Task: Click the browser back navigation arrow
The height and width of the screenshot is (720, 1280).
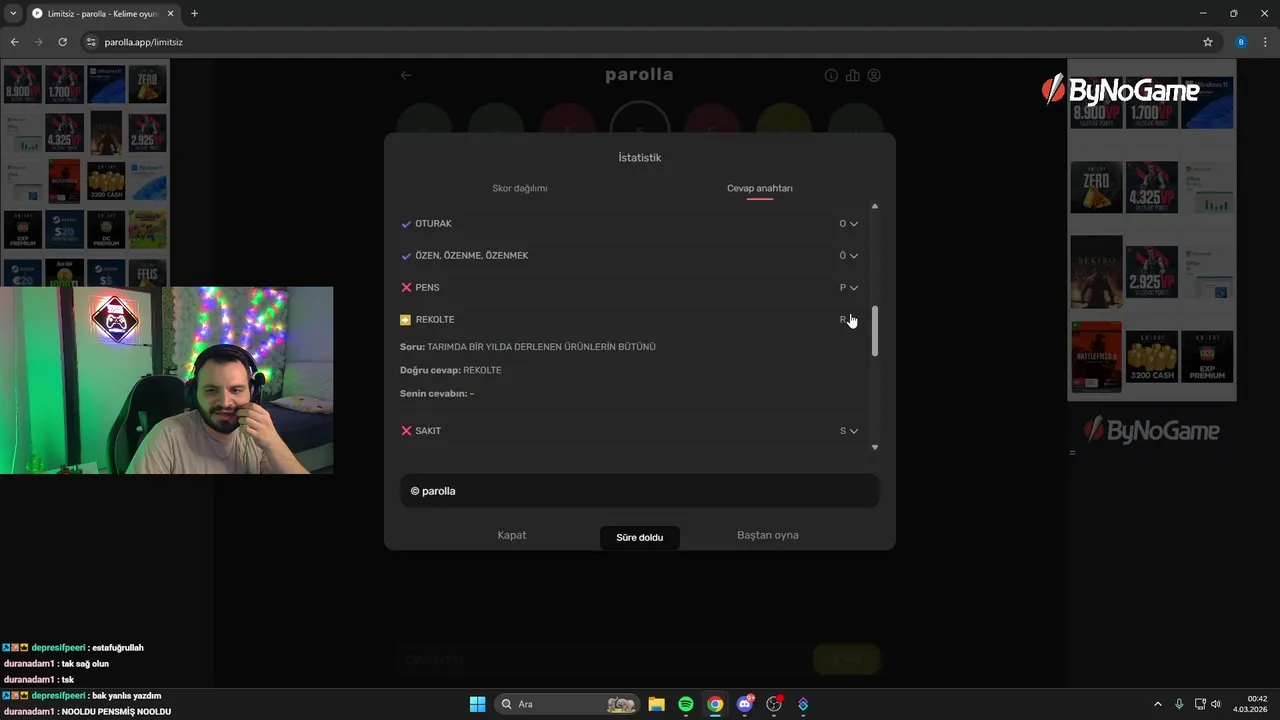Action: tap(14, 42)
